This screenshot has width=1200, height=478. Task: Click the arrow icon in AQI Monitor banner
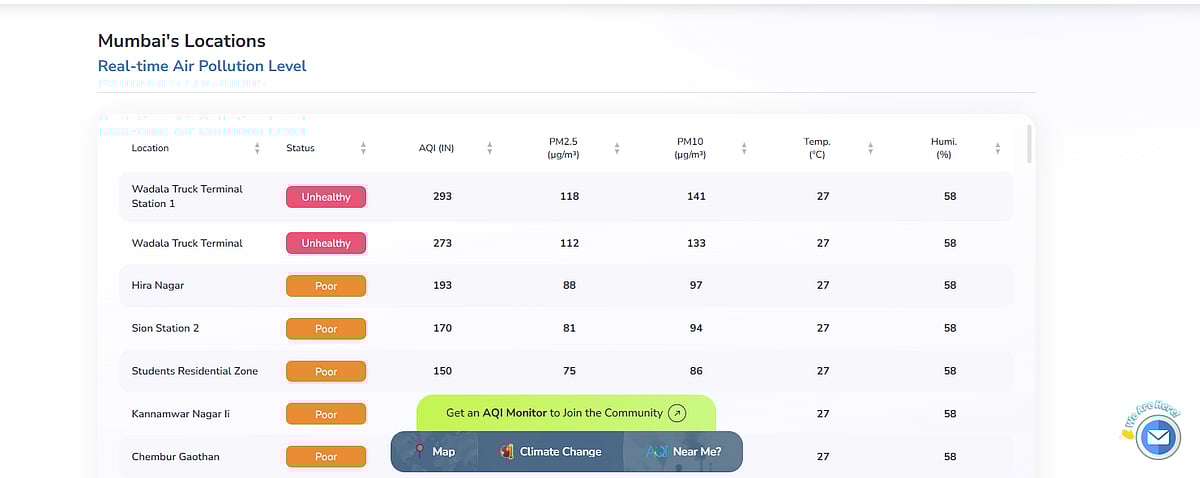(x=677, y=413)
